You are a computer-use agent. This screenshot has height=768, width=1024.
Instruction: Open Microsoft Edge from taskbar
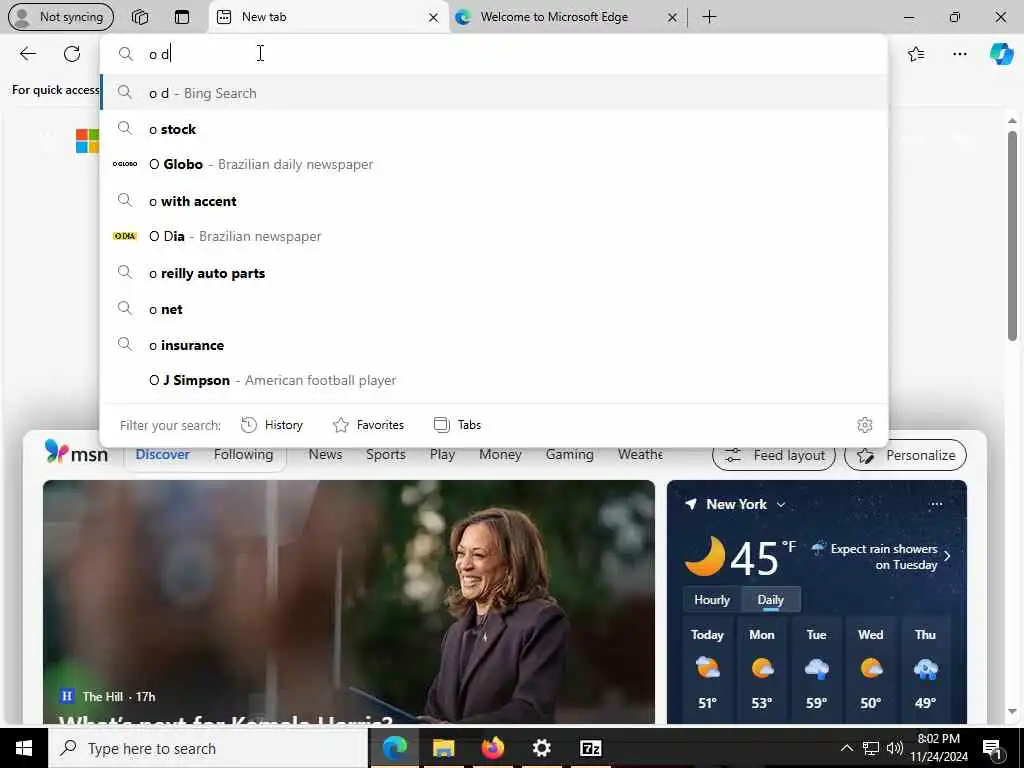394,748
